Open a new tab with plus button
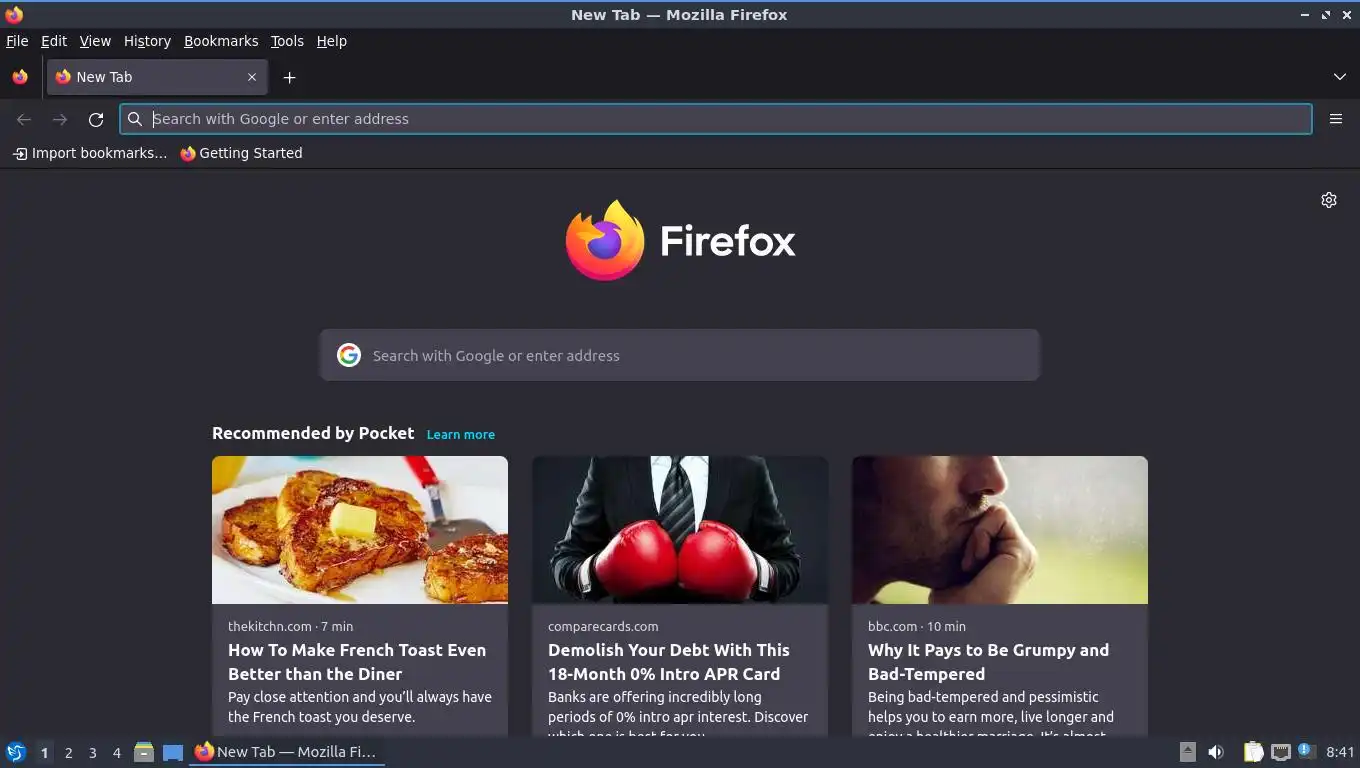1360x768 pixels. [x=289, y=77]
